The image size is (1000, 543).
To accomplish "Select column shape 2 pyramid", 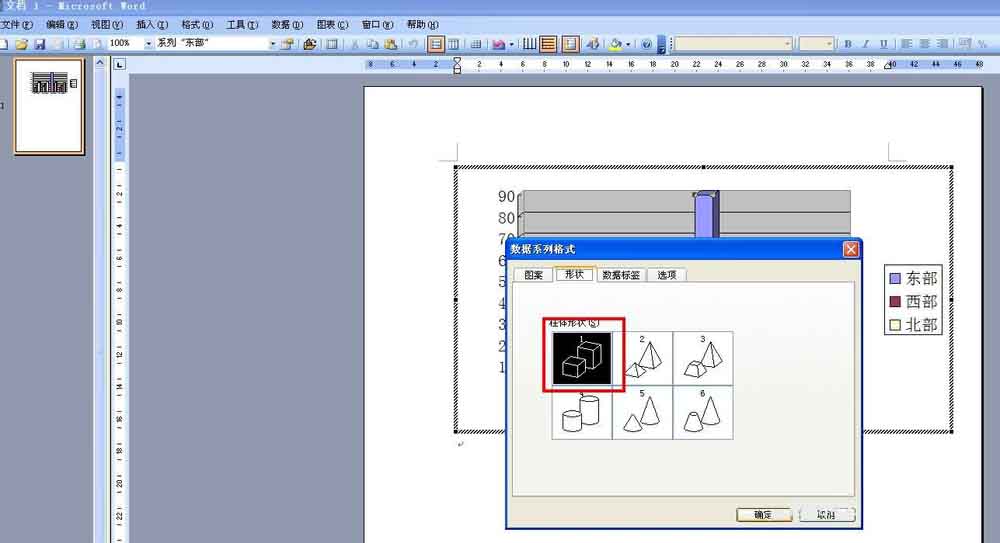I will [x=642, y=359].
